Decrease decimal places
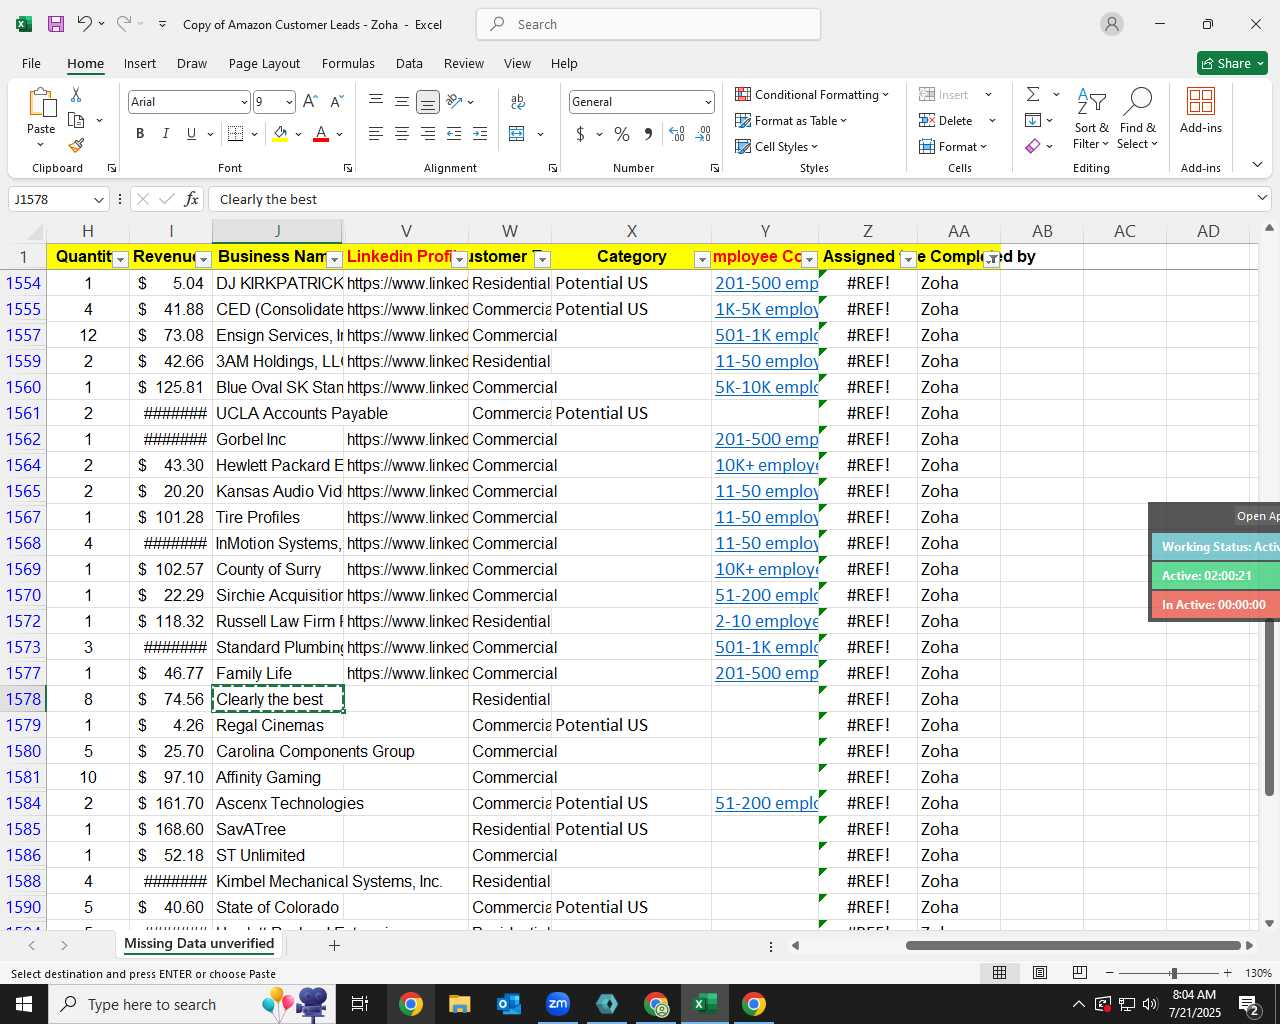1280x1024 pixels. point(703,134)
